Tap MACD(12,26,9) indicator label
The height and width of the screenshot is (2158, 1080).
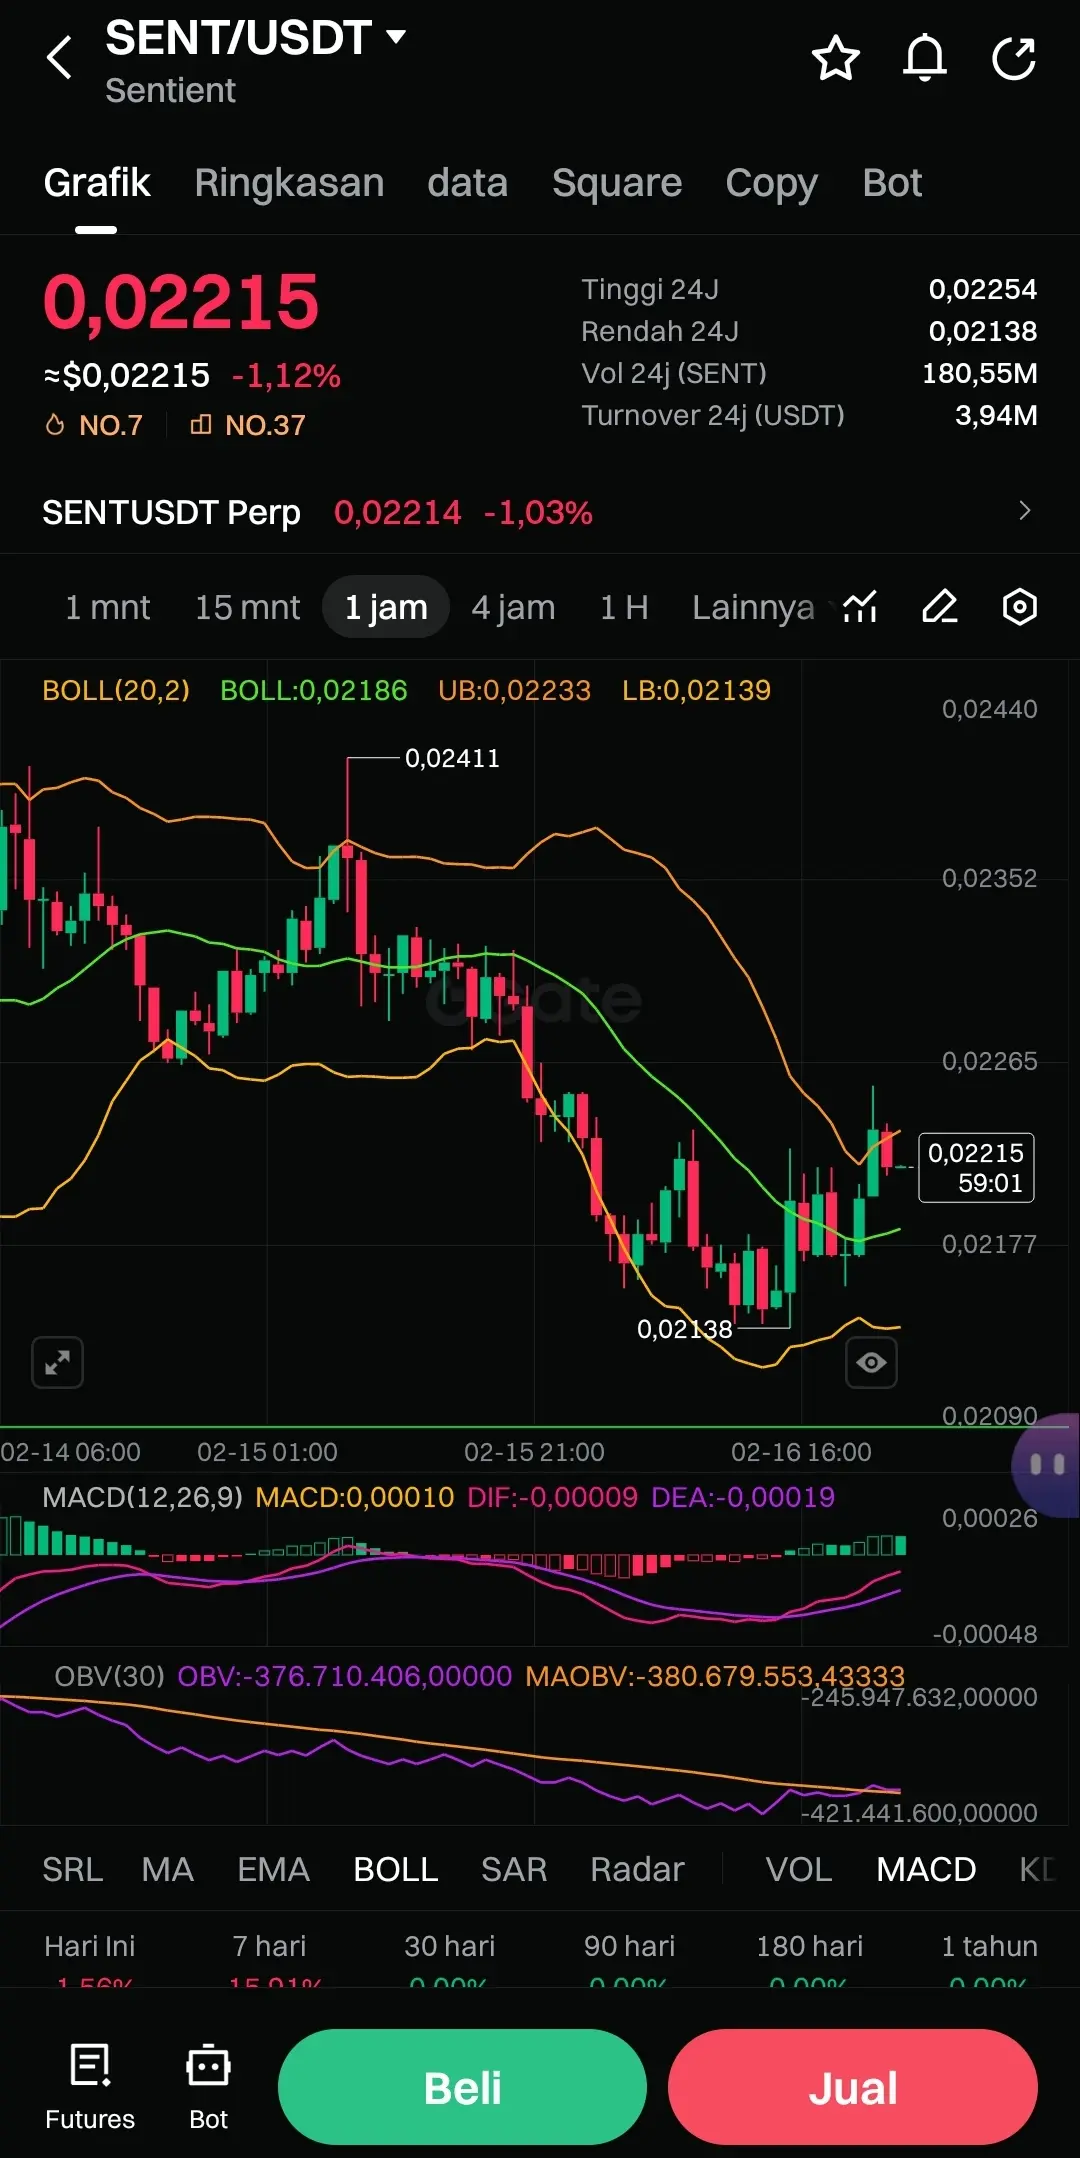[142, 1497]
